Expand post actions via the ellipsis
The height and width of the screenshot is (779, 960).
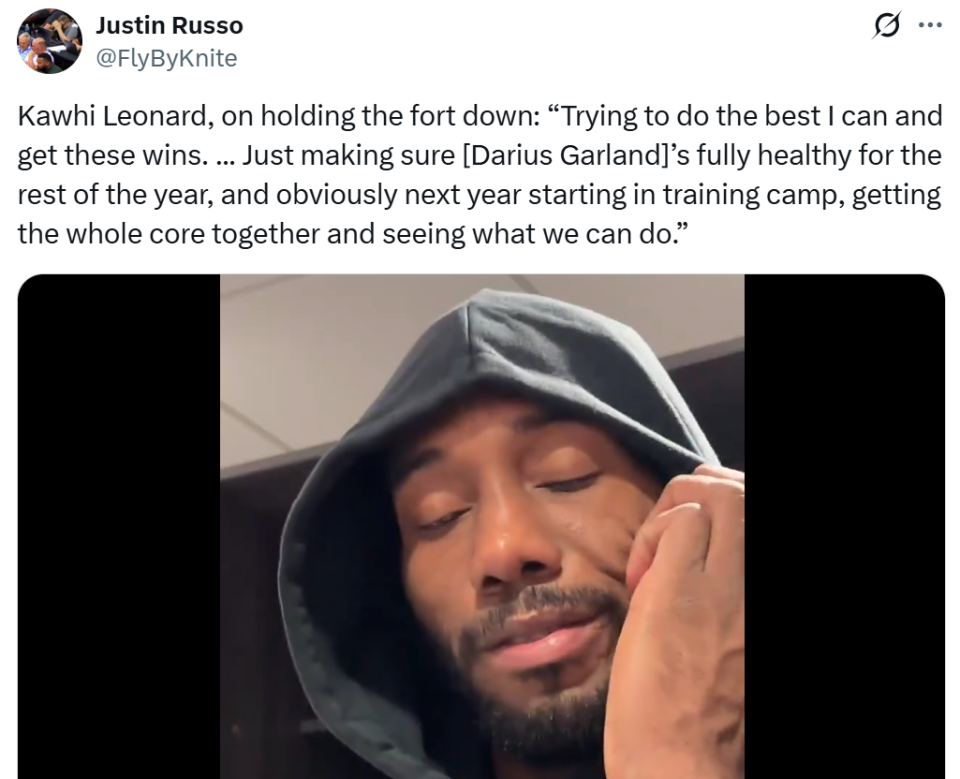click(930, 25)
